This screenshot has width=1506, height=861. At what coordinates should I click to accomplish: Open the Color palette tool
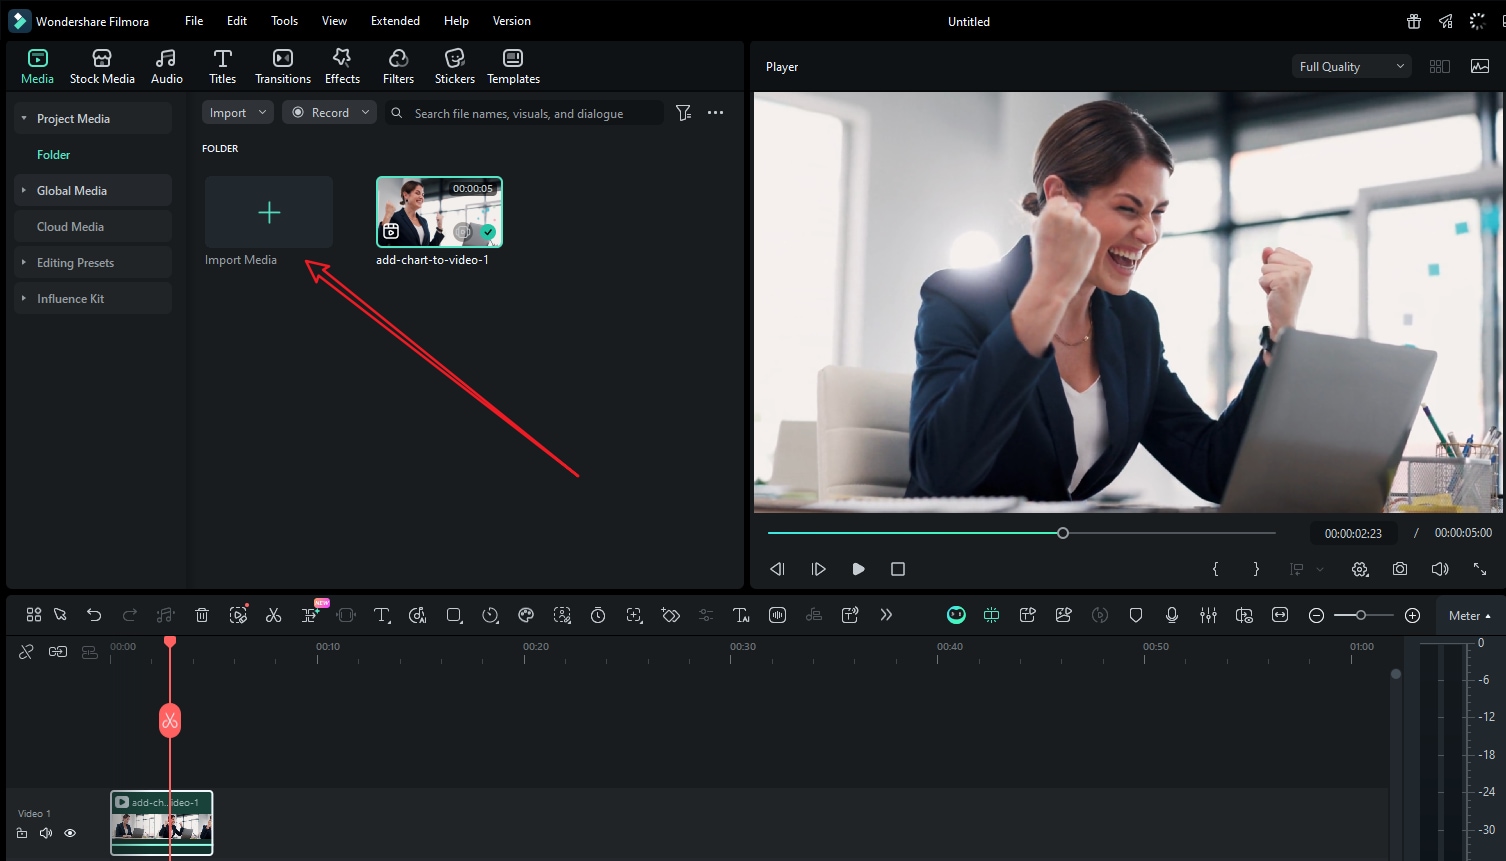pyautogui.click(x=526, y=615)
